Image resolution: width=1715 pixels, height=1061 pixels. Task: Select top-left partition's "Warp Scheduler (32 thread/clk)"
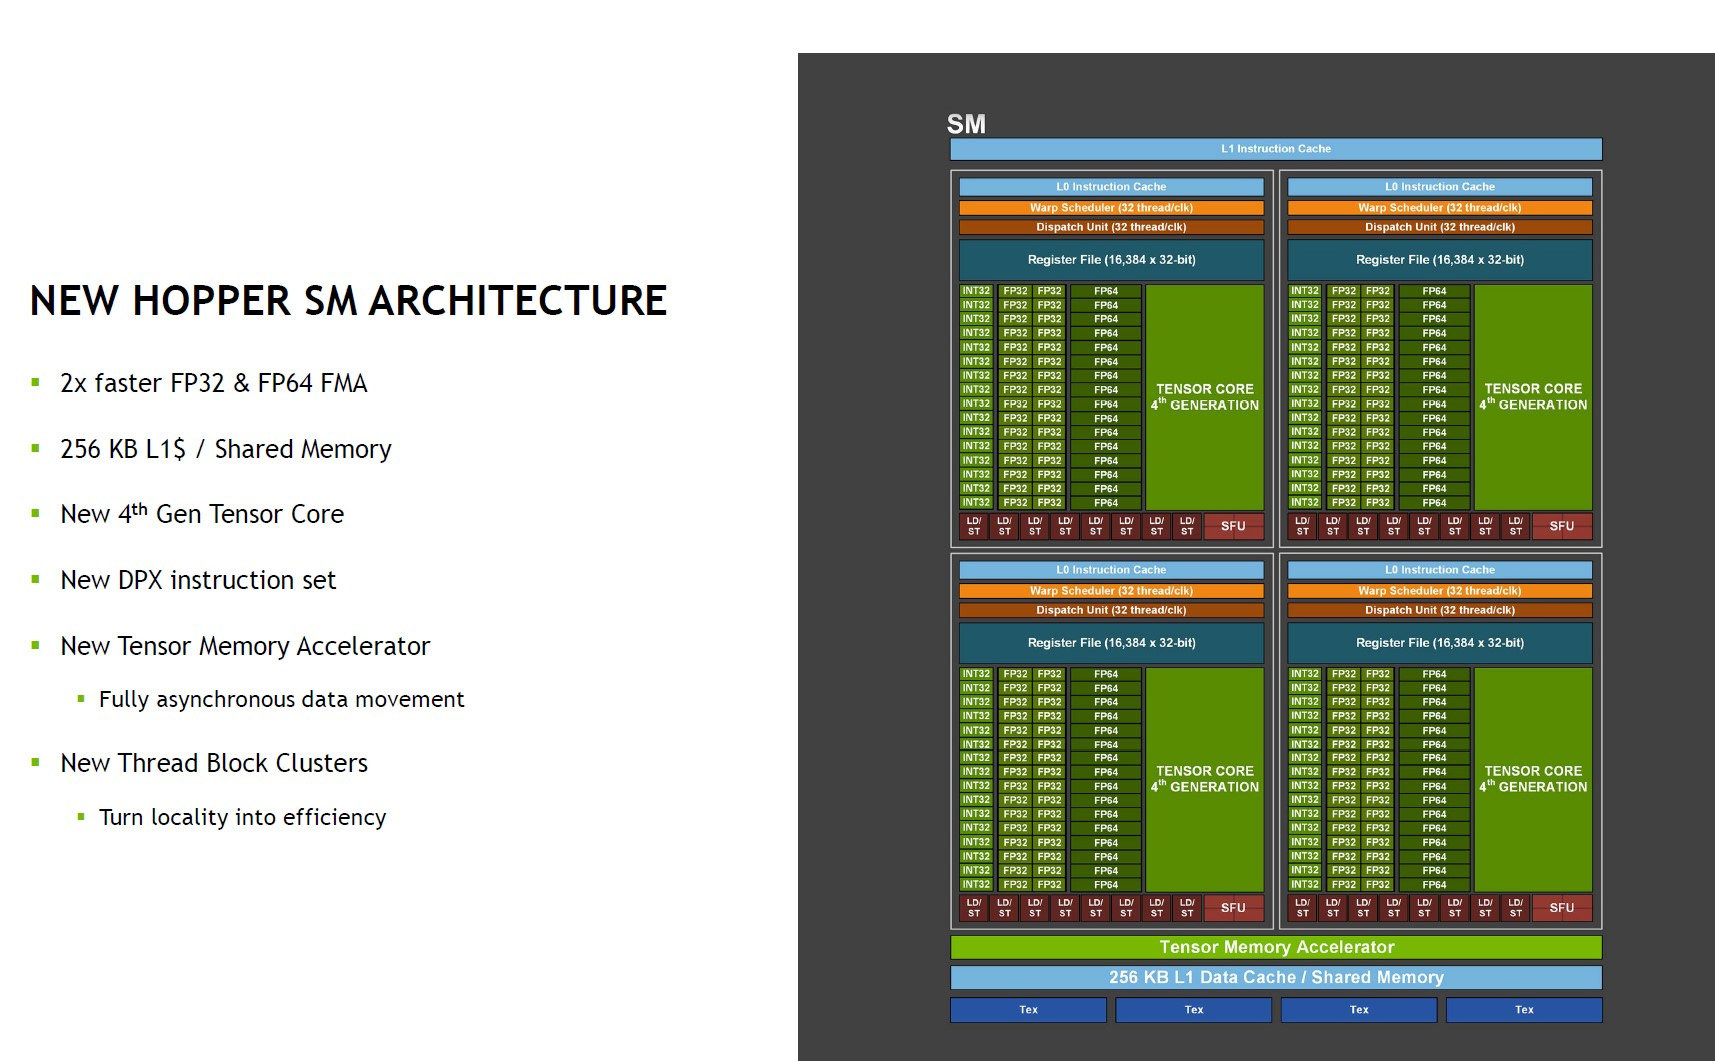[x=1111, y=208]
